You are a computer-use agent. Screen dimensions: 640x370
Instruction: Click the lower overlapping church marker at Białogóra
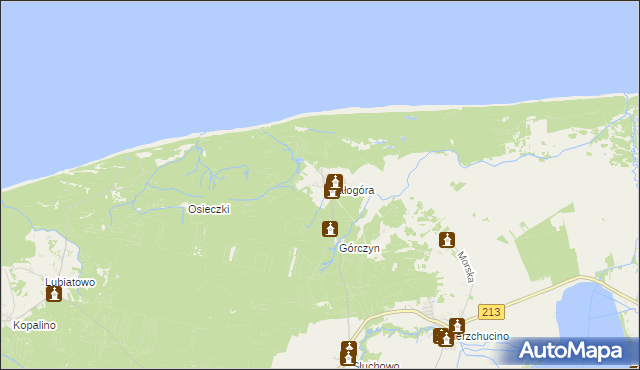pyautogui.click(x=332, y=191)
